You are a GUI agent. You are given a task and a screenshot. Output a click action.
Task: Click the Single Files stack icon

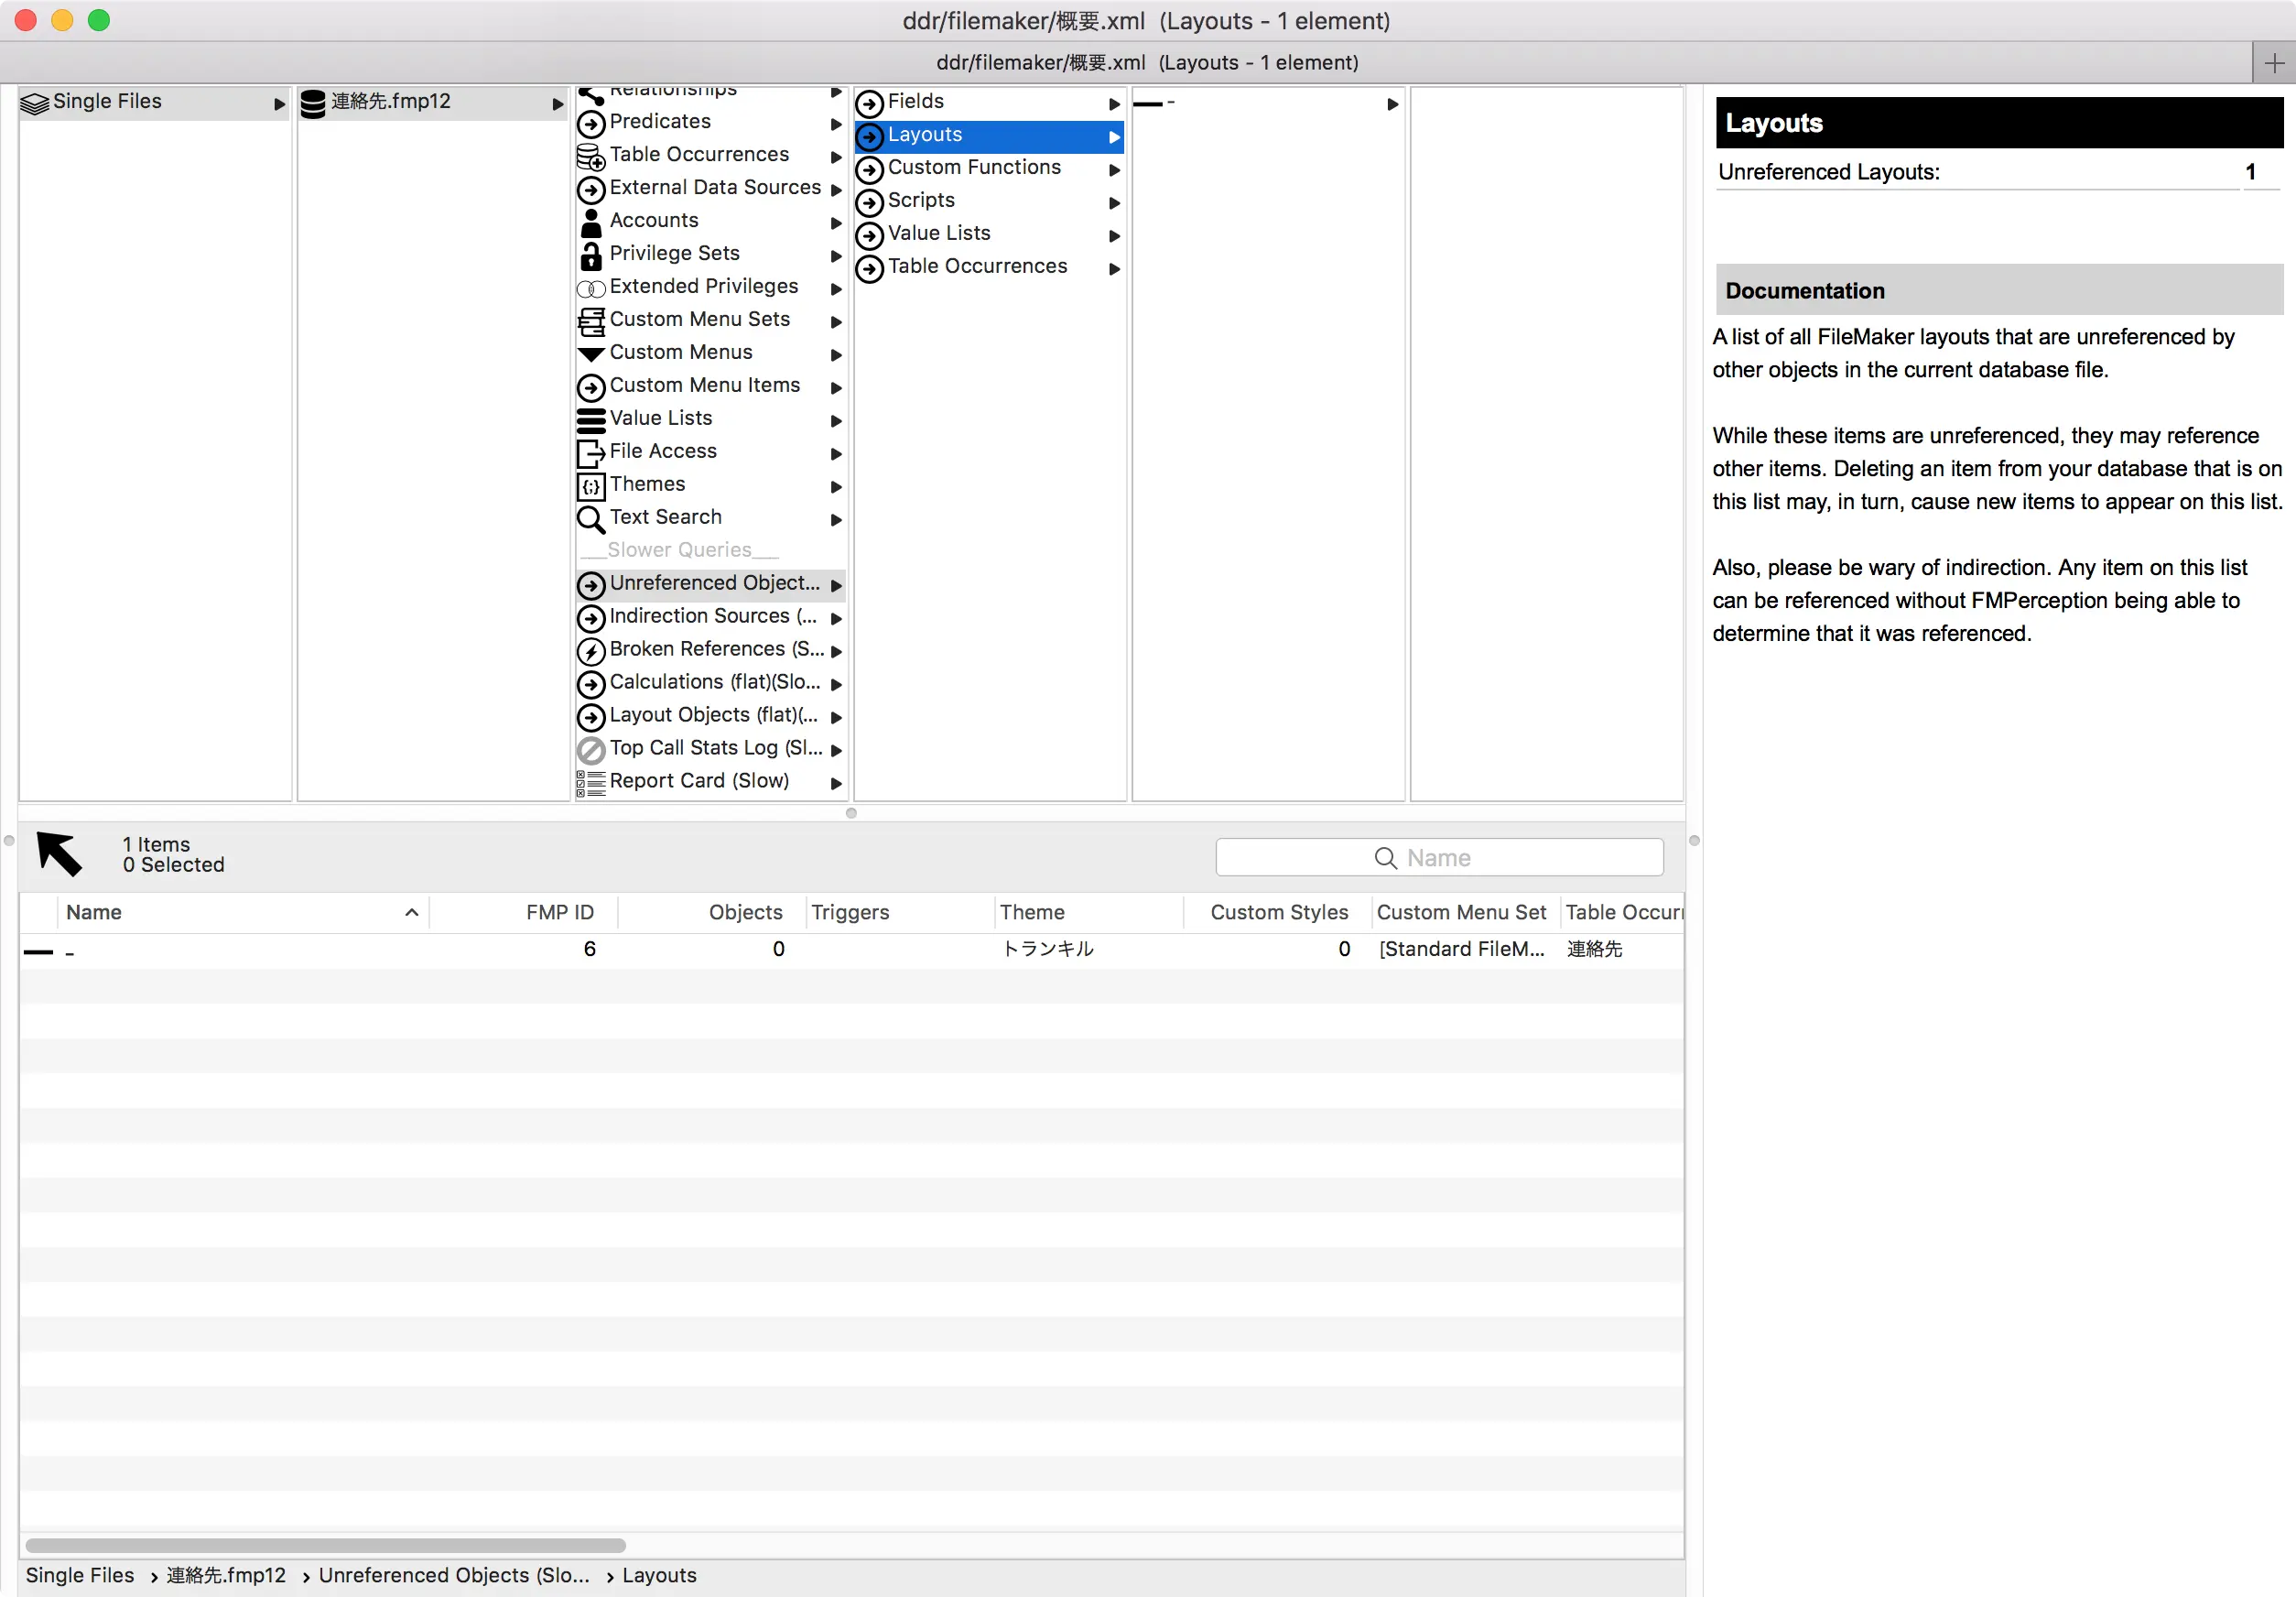tap(35, 103)
